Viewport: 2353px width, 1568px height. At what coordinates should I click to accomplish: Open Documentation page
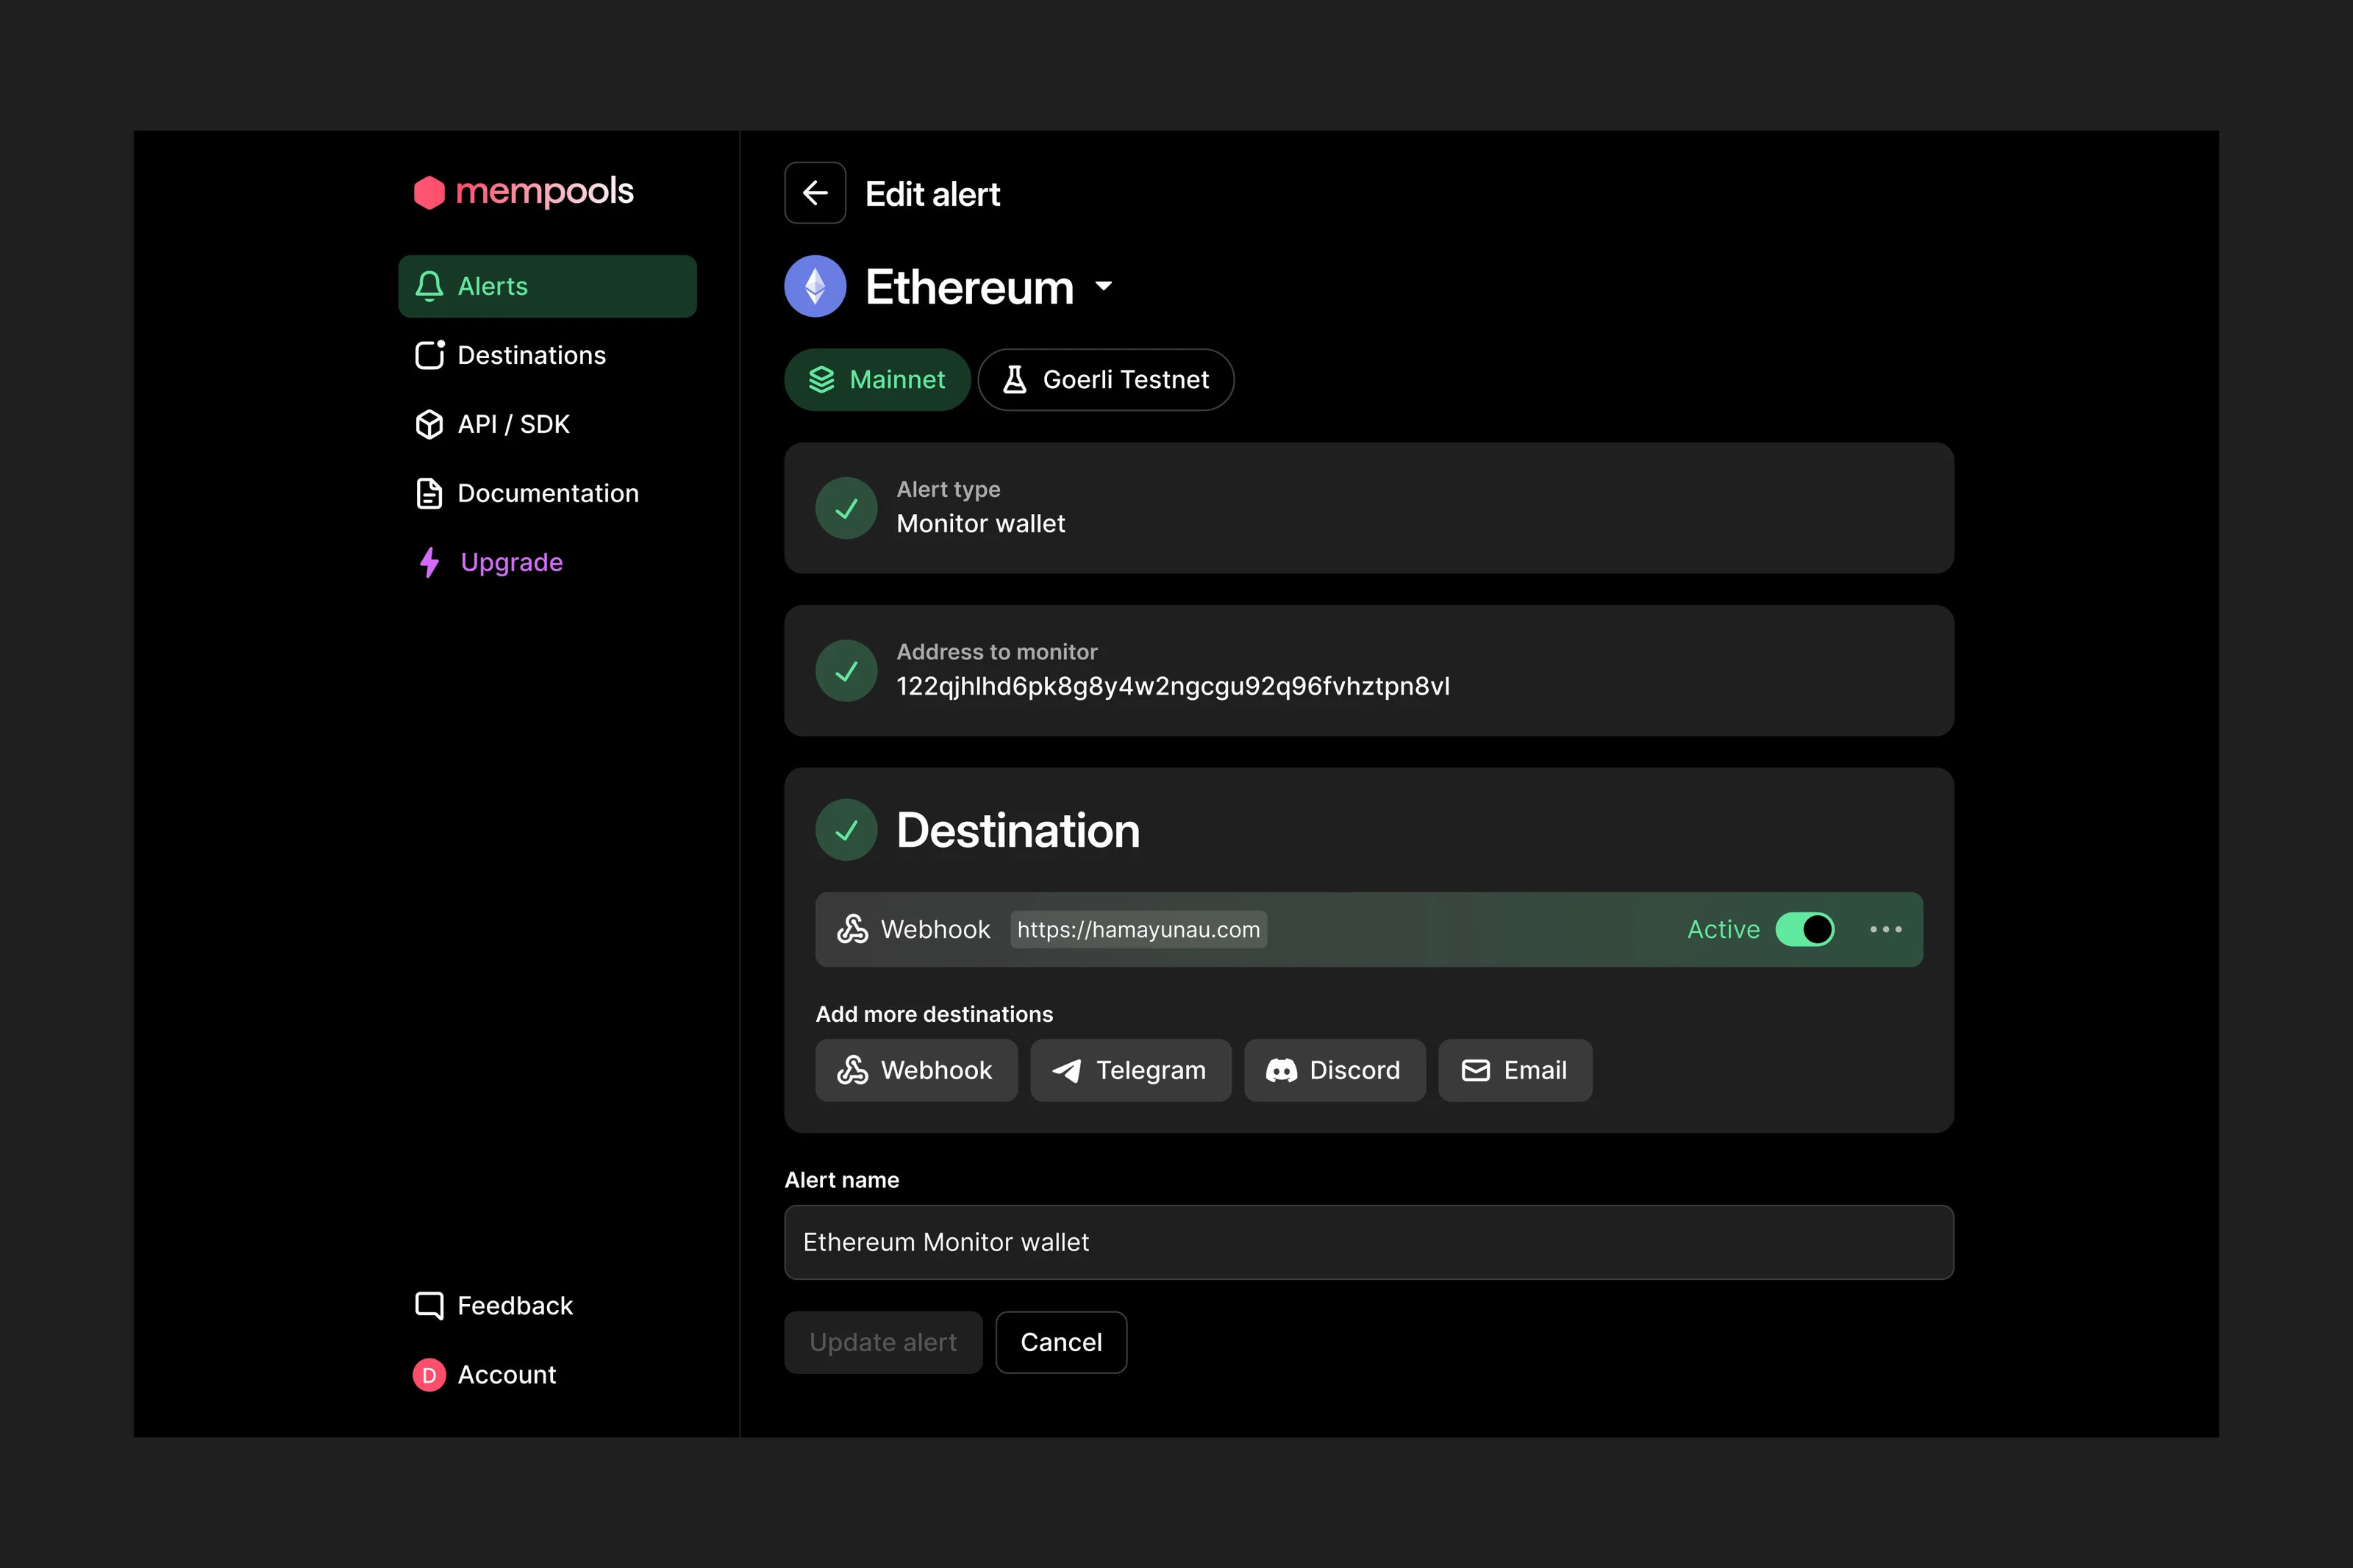click(x=547, y=493)
